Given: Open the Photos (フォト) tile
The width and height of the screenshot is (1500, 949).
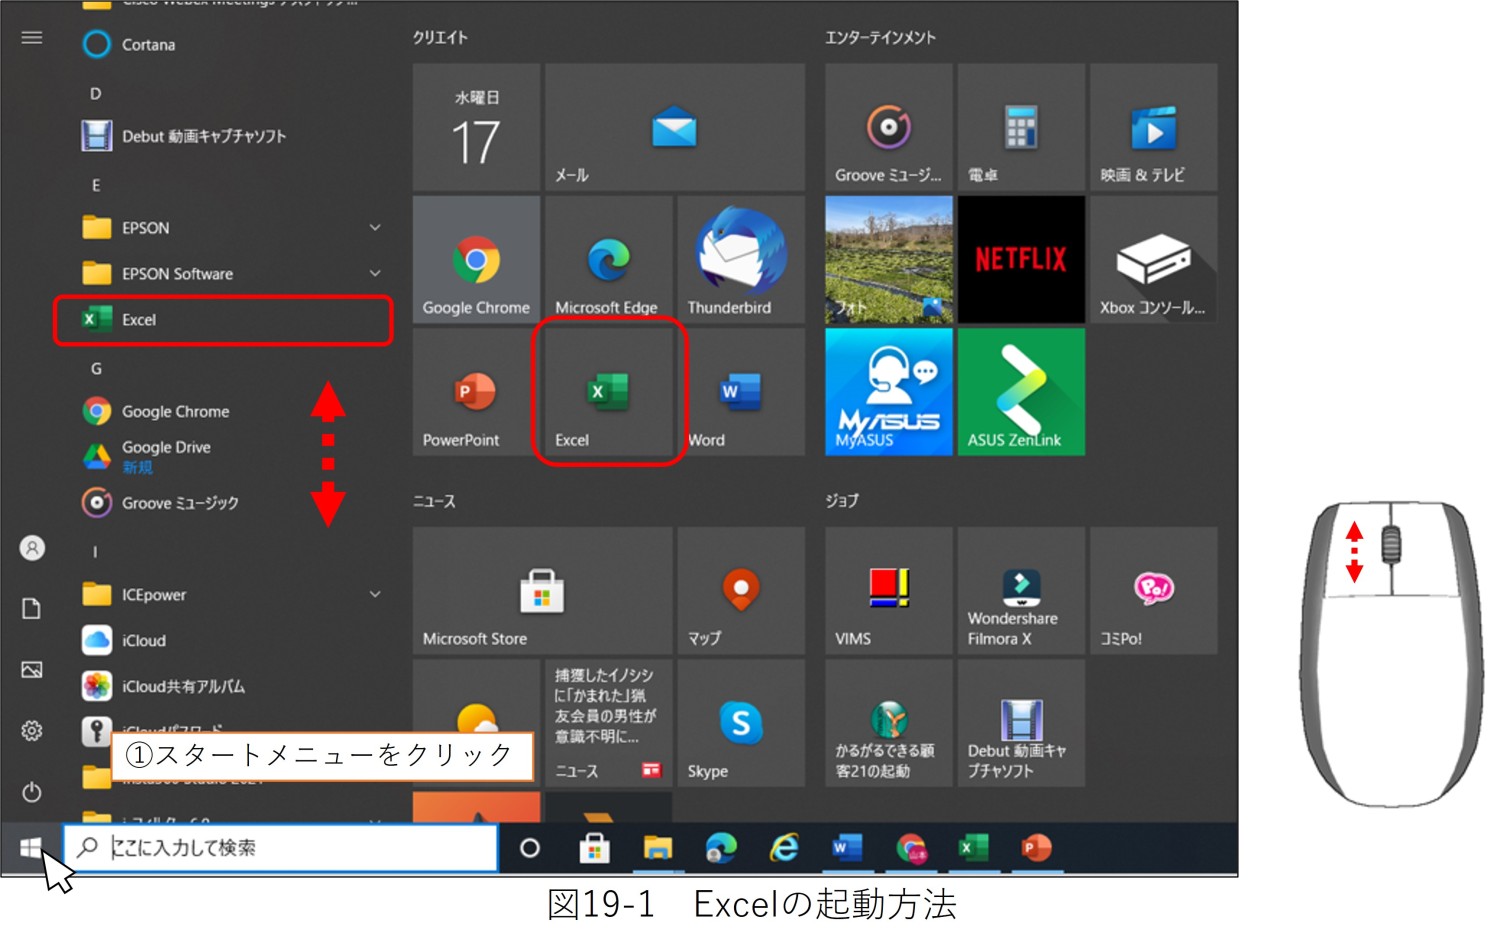Looking at the screenshot, I should coord(889,260).
